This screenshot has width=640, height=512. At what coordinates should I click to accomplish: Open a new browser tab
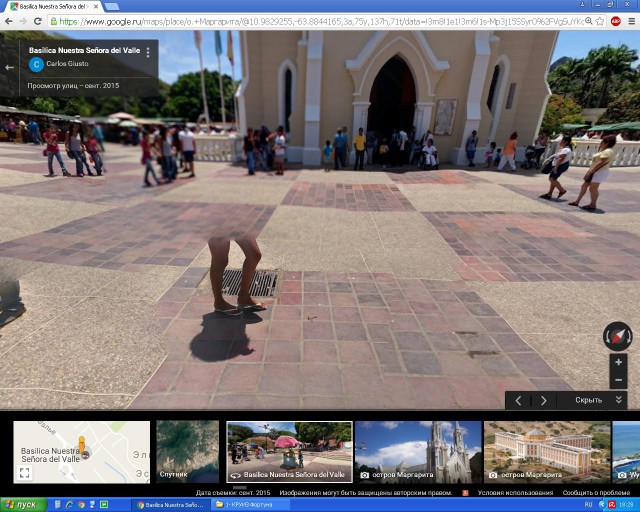tap(111, 7)
